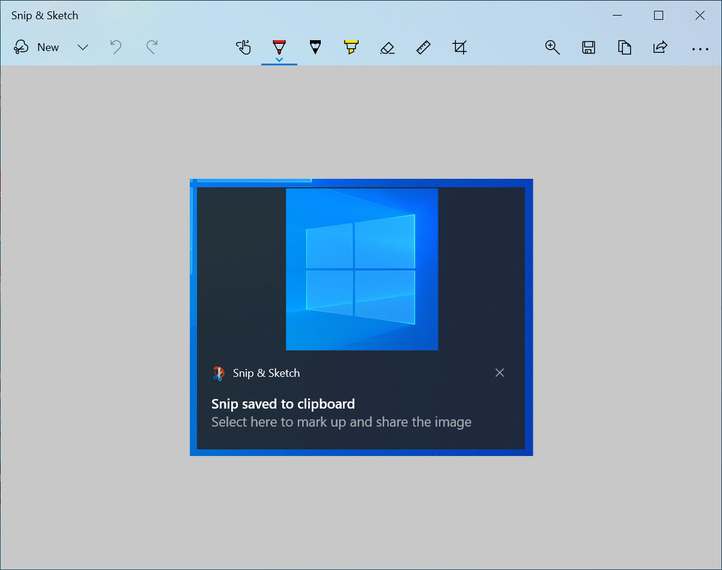The width and height of the screenshot is (722, 570).
Task: Click the Redo arrow
Action: point(152,47)
